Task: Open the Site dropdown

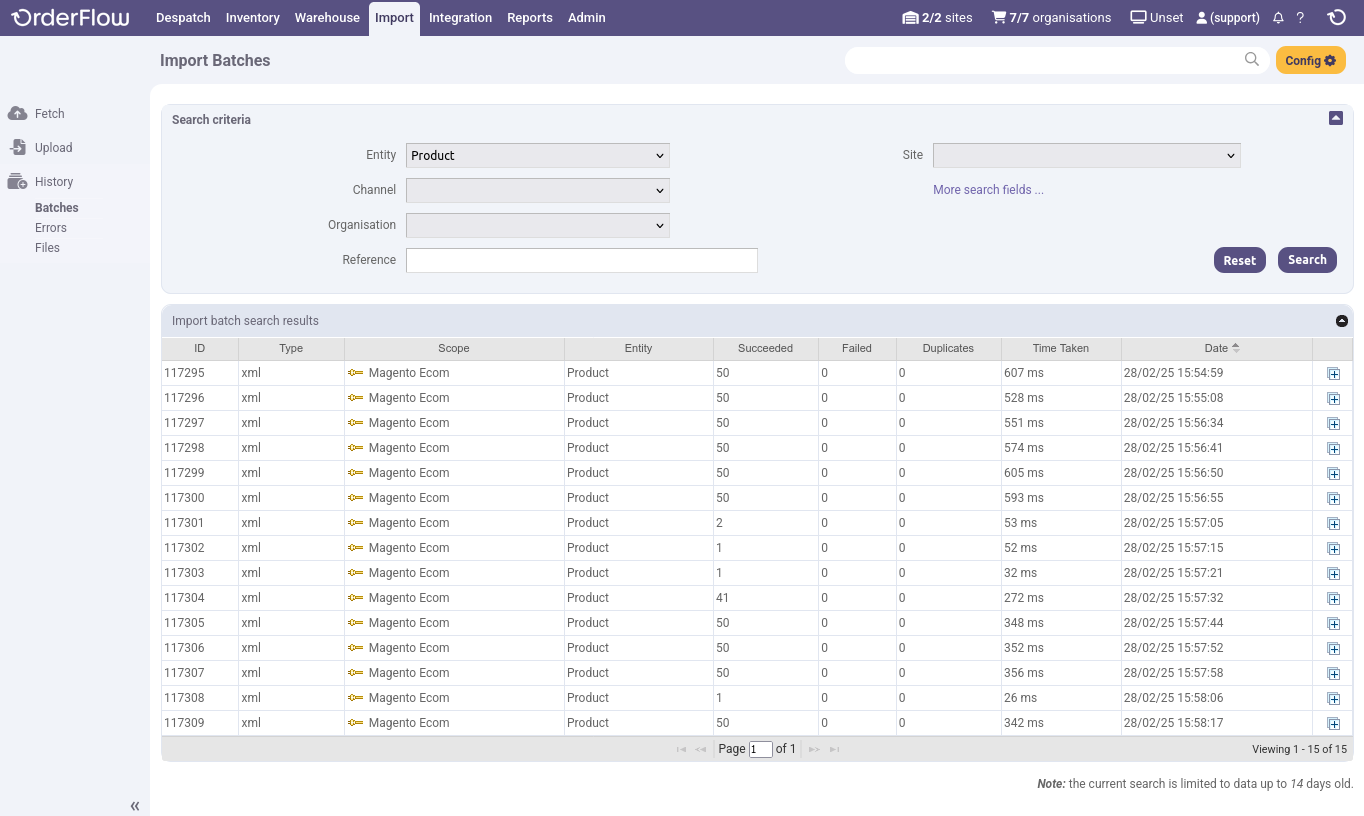Action: tap(1086, 155)
